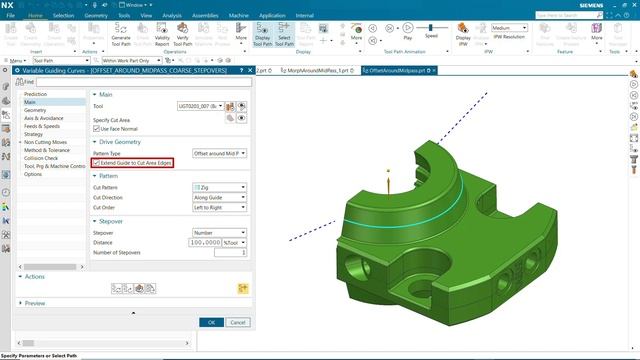The width and height of the screenshot is (640, 360).
Task: Open the Cut Order dropdown
Action: point(219,207)
